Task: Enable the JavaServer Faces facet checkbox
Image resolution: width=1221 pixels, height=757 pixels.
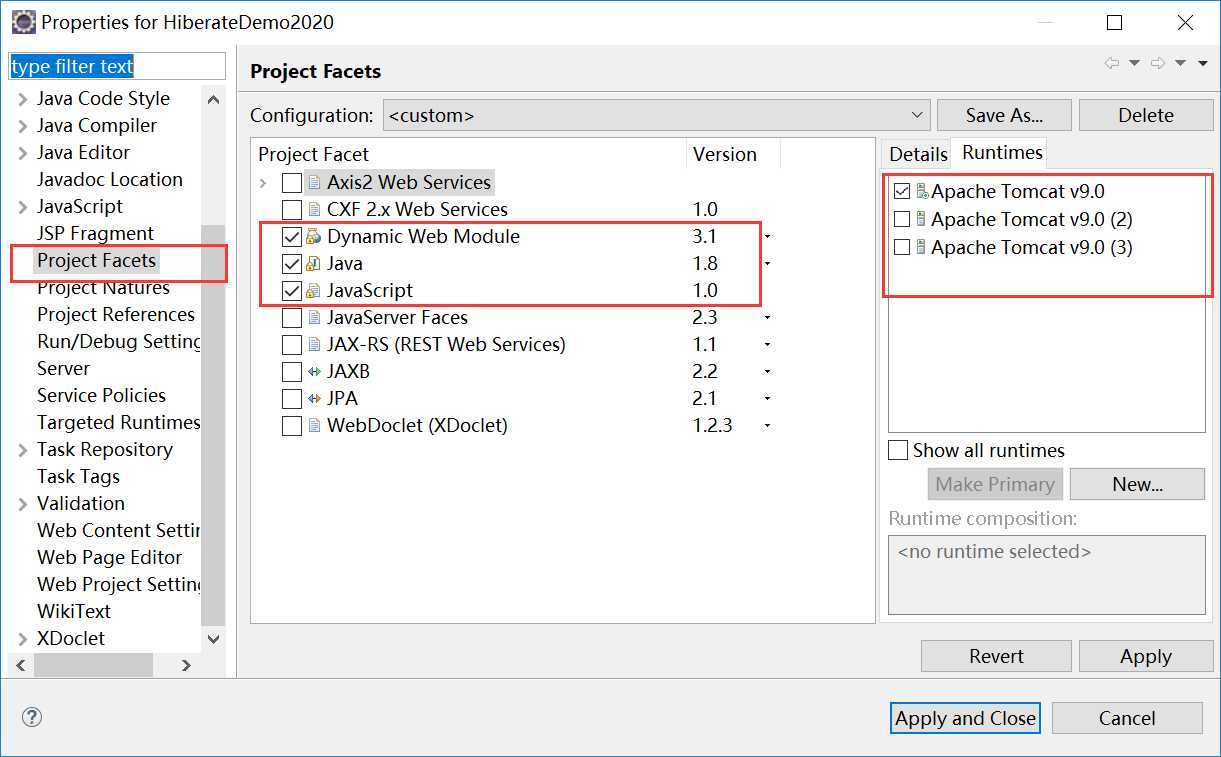Action: (x=292, y=318)
